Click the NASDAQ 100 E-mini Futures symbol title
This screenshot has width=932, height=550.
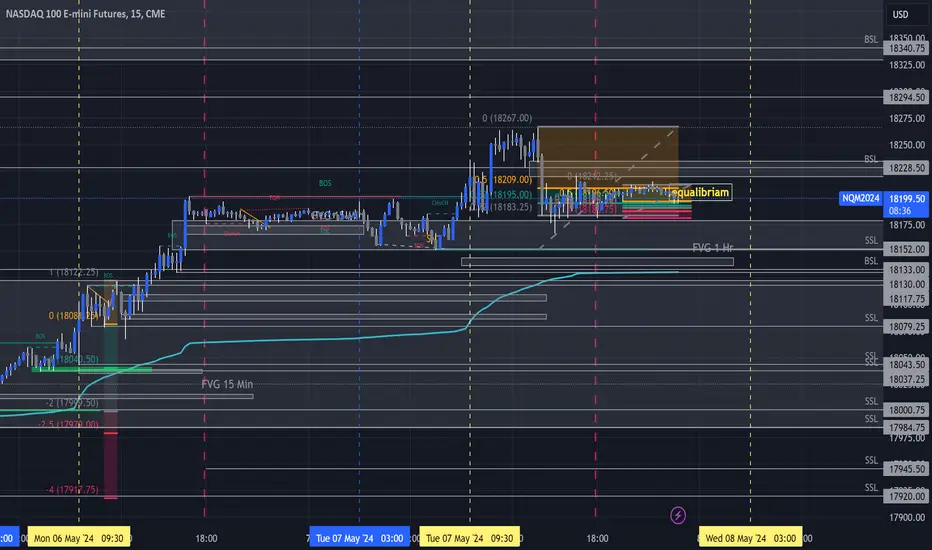pyautogui.click(x=86, y=14)
